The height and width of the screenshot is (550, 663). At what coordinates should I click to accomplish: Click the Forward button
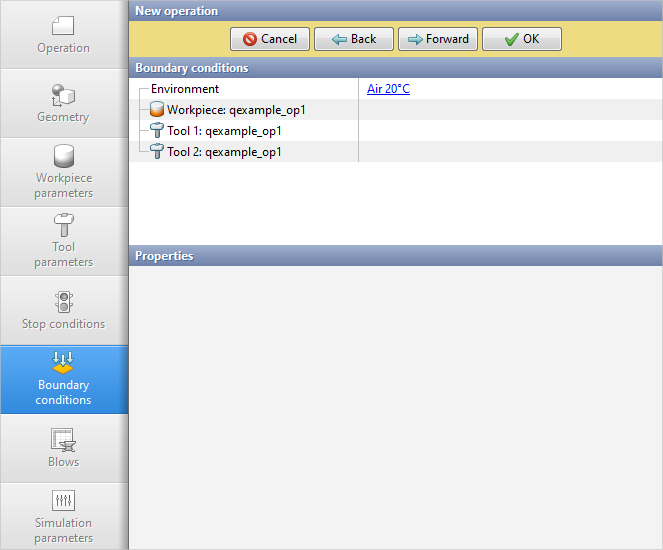tap(437, 39)
